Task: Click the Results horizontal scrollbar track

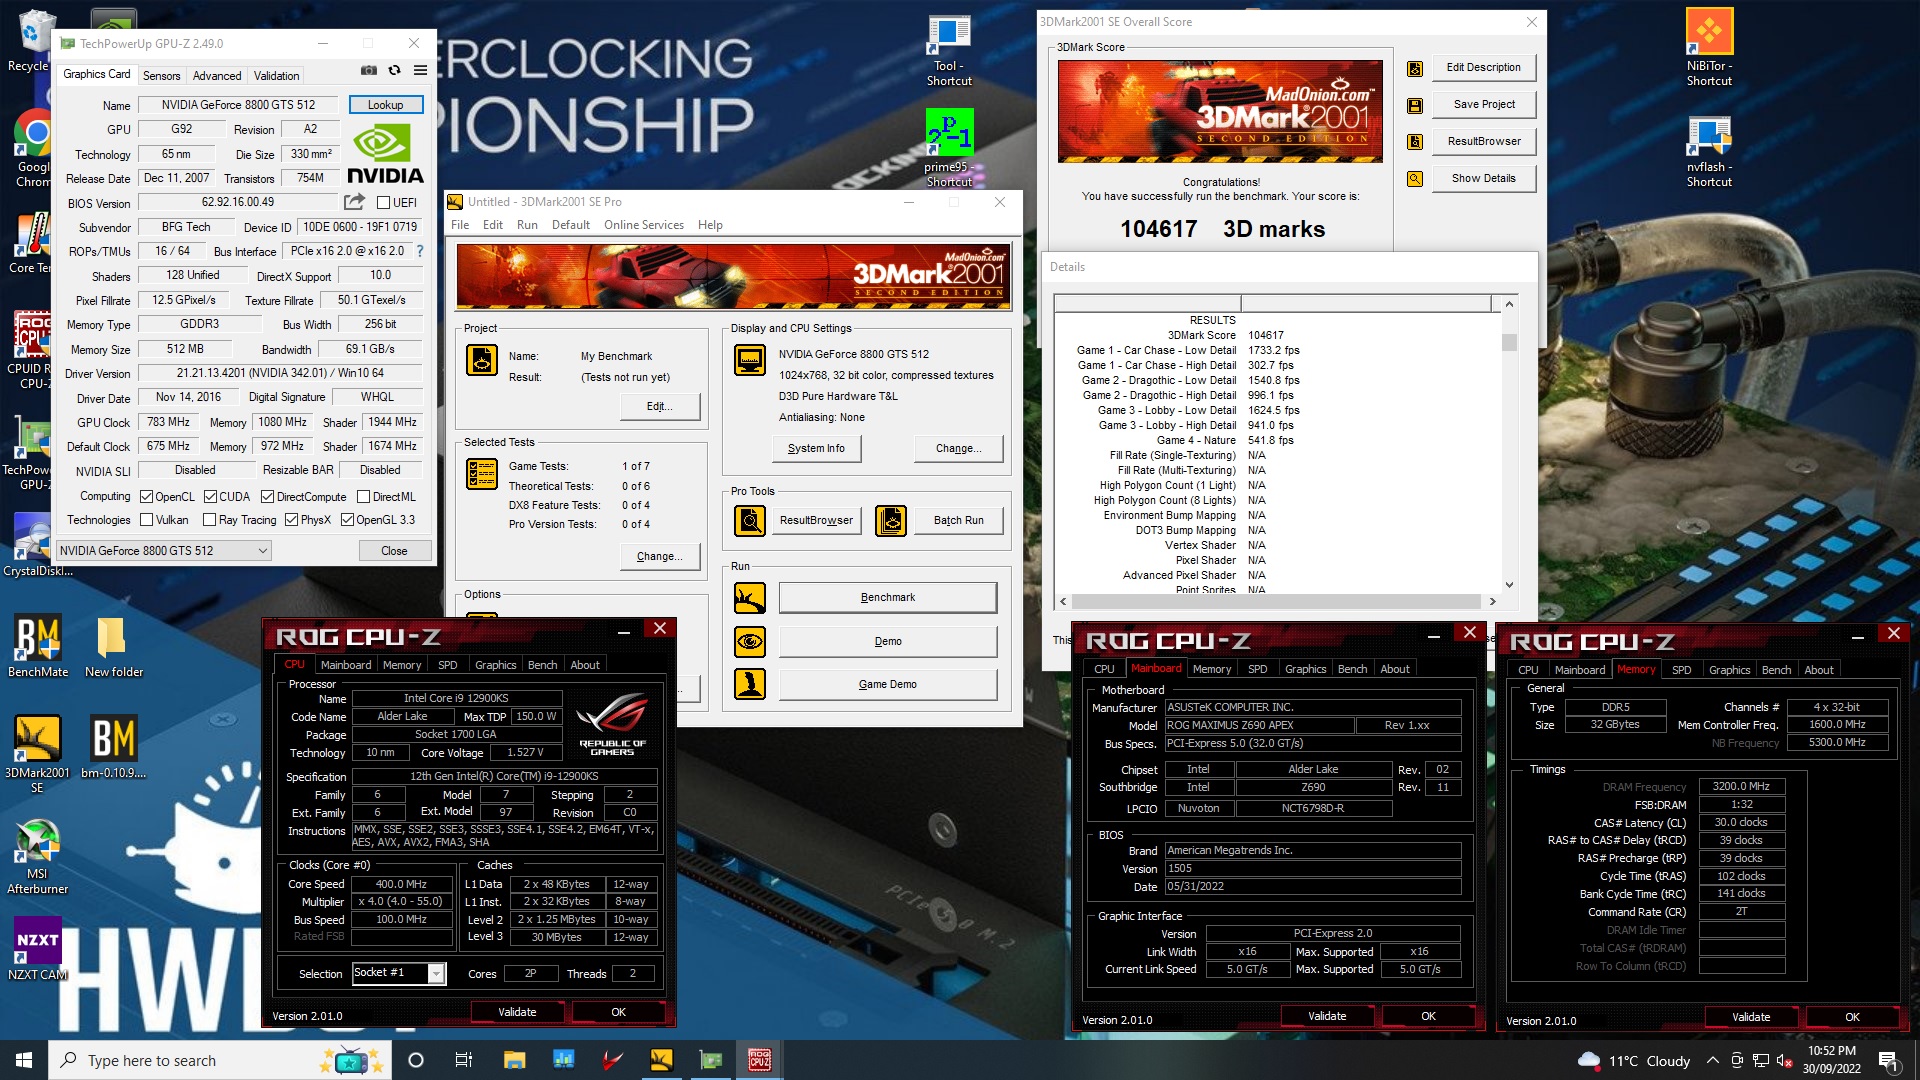Action: 1276,602
